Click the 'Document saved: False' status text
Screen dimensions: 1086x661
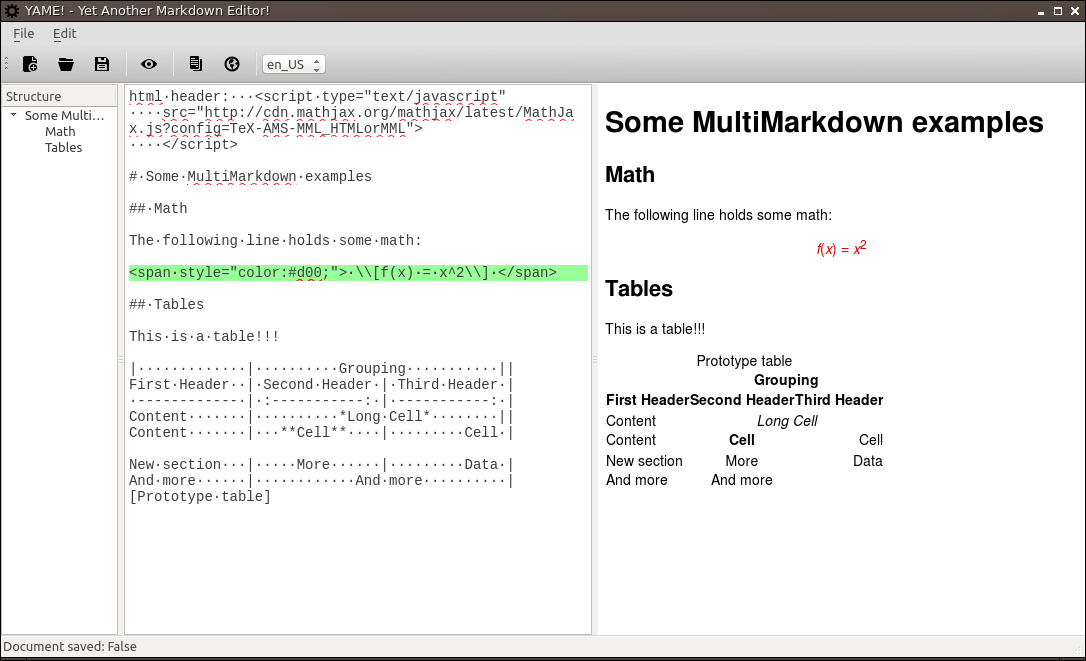(x=70, y=646)
